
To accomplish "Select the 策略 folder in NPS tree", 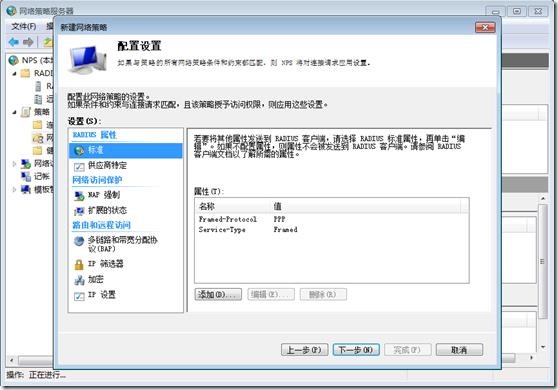I will coord(36,112).
